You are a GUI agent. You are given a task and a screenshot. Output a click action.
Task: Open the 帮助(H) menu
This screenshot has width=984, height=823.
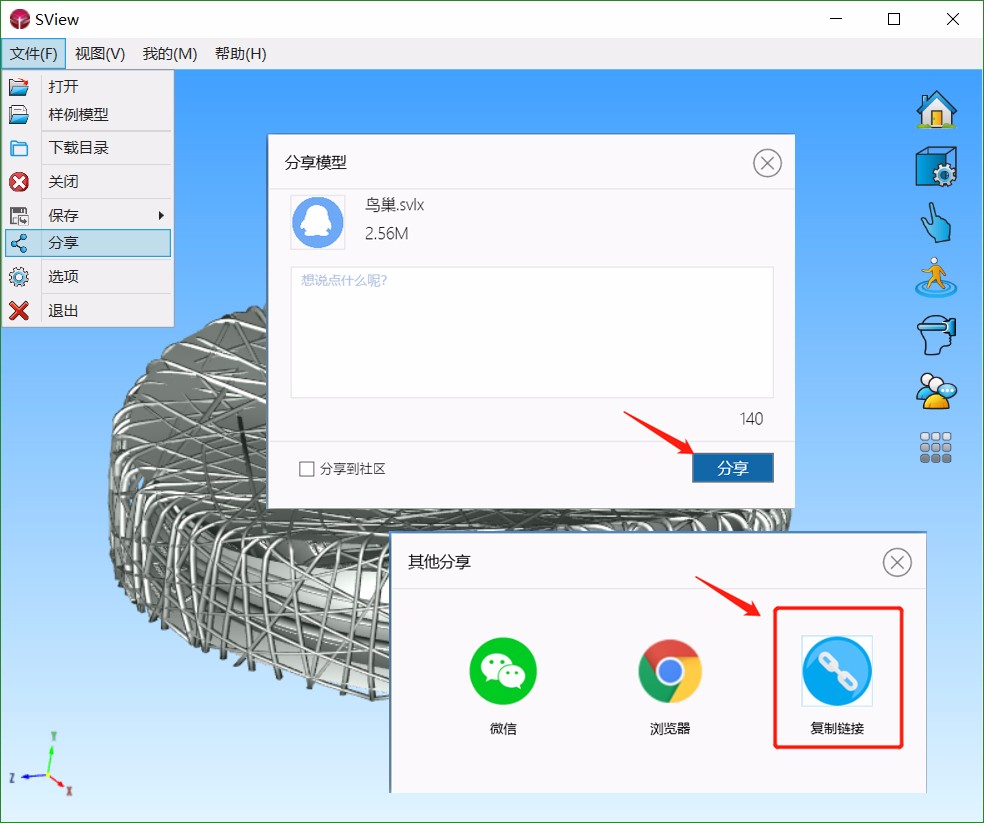click(x=240, y=54)
